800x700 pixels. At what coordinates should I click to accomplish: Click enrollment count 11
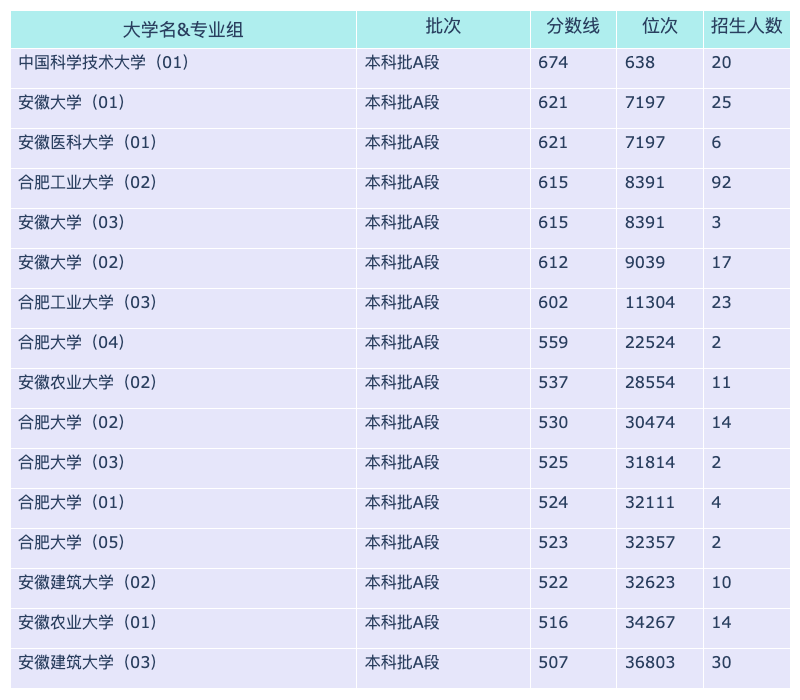(721, 382)
